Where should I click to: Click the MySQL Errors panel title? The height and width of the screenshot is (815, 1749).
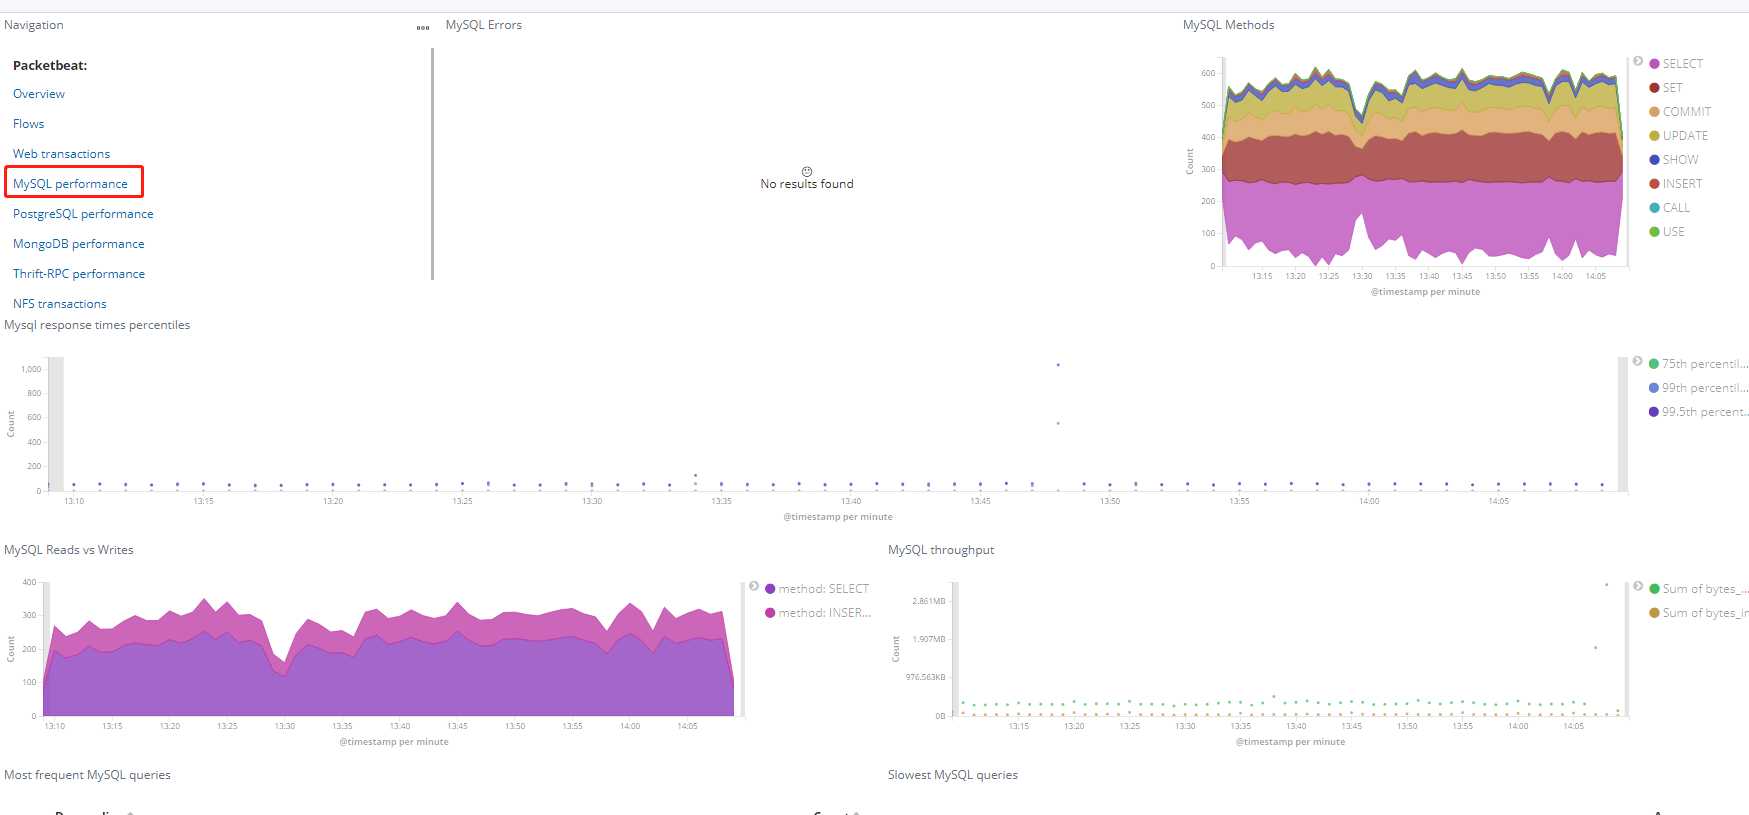[x=484, y=25]
